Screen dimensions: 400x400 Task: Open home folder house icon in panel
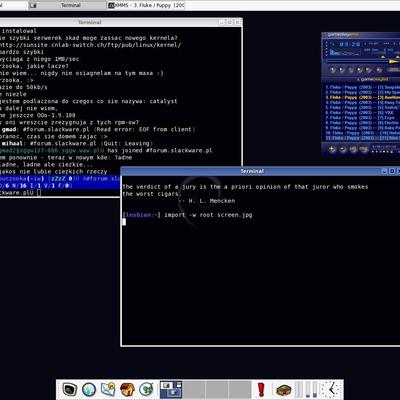point(127,389)
